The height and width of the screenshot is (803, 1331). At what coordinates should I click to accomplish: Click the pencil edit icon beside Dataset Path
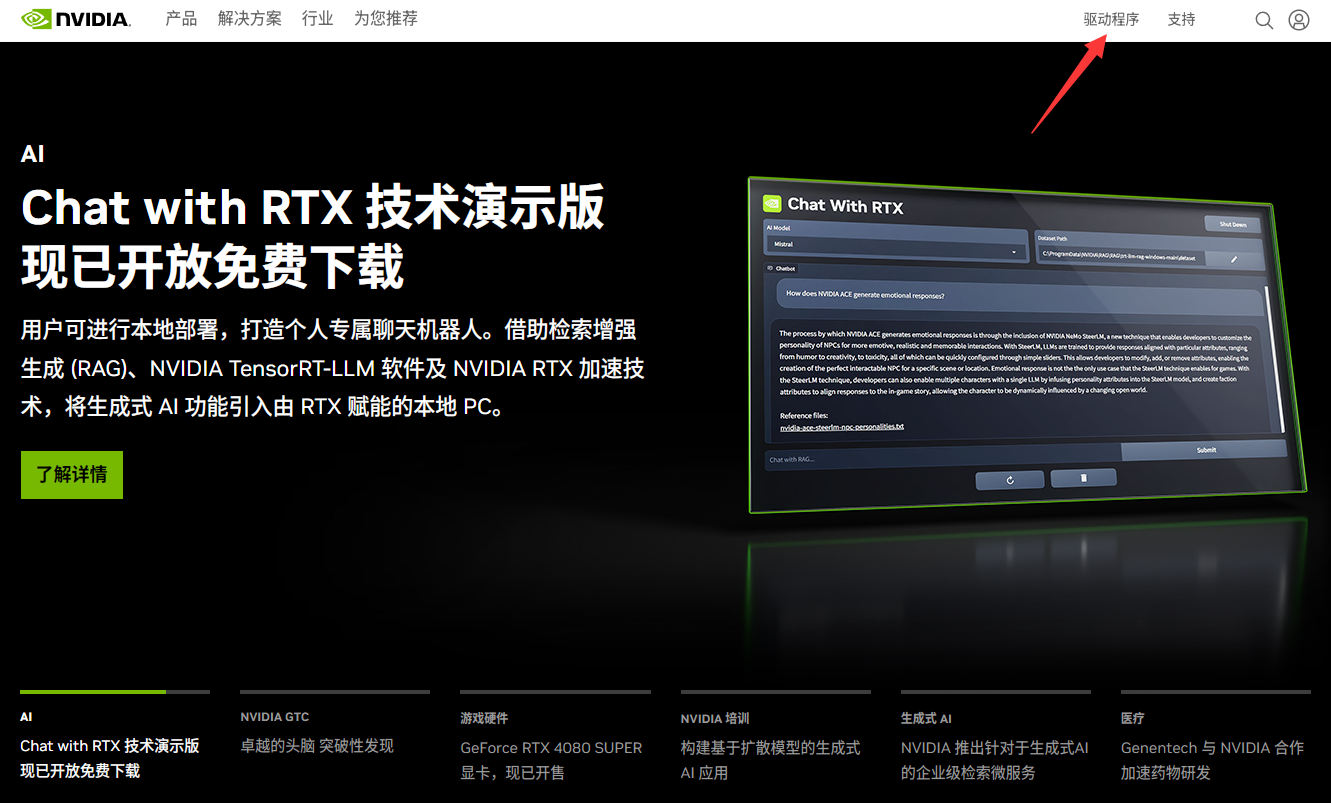[1233, 259]
